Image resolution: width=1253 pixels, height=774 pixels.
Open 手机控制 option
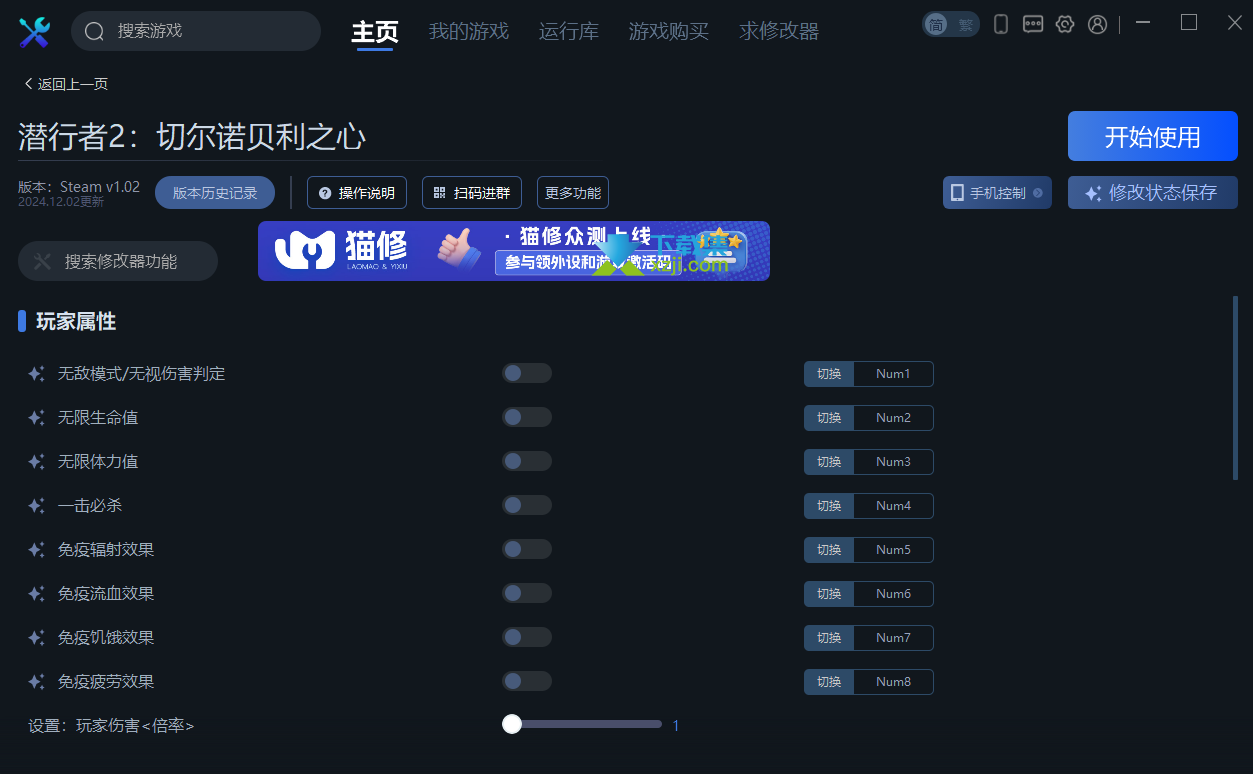click(997, 193)
